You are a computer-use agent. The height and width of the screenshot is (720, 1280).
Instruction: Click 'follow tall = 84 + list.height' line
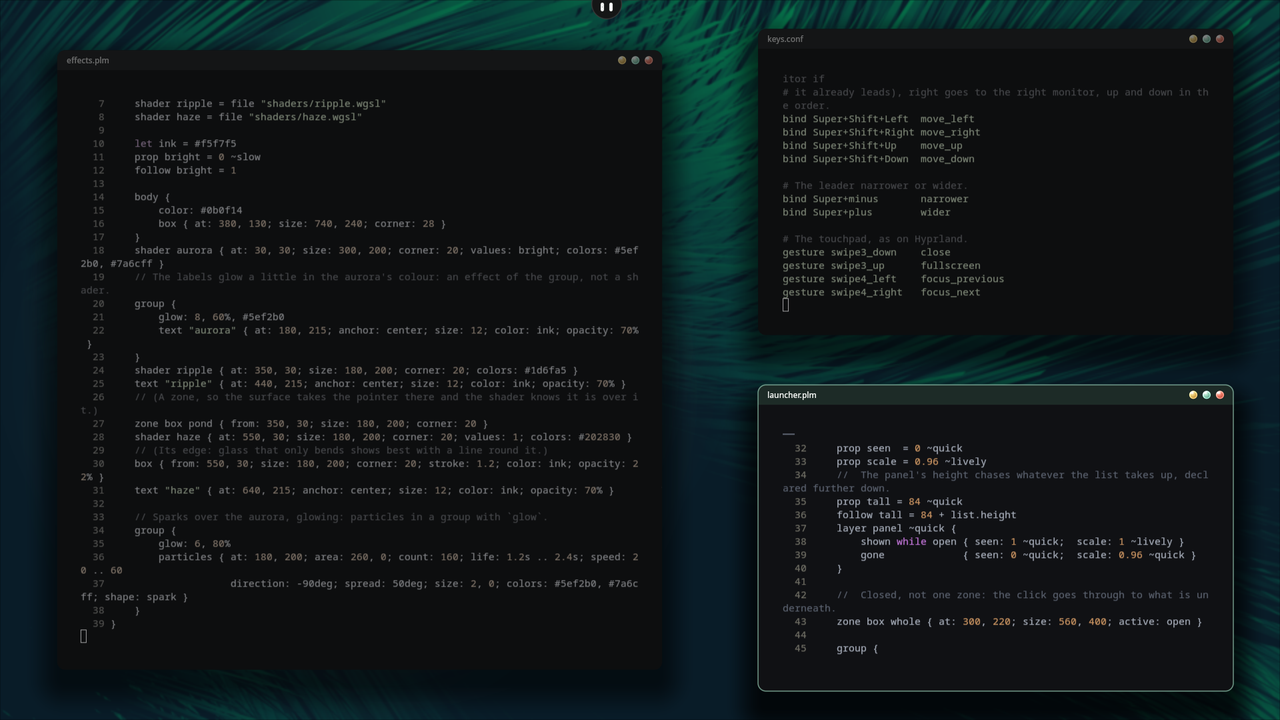(927, 515)
